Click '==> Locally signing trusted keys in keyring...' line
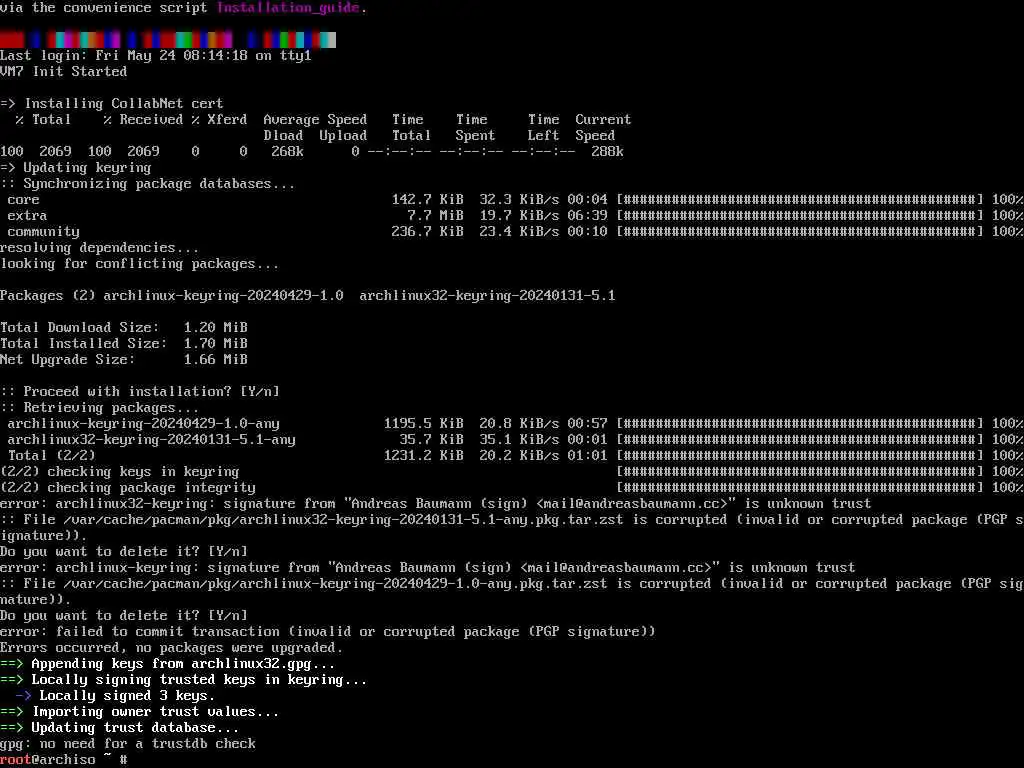The width and height of the screenshot is (1024, 768). 184,680
